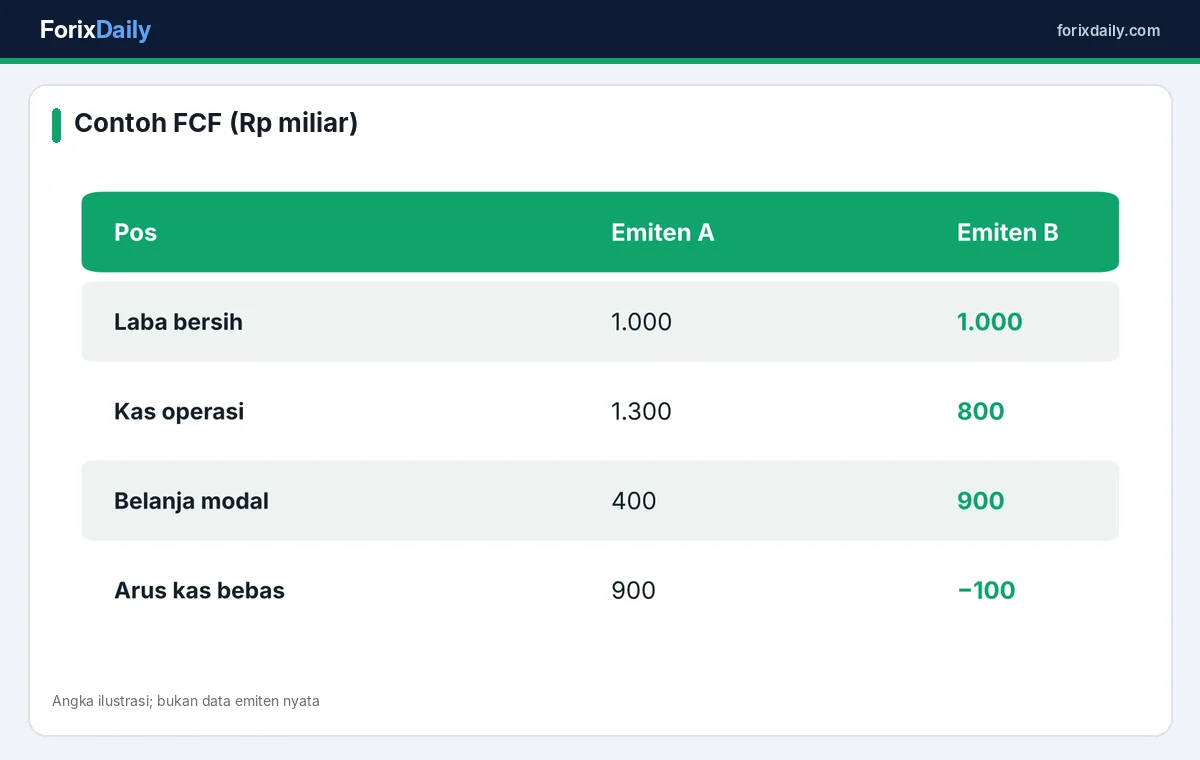The image size is (1200, 760).
Task: Click the Laba bersih row label
Action: pos(178,321)
